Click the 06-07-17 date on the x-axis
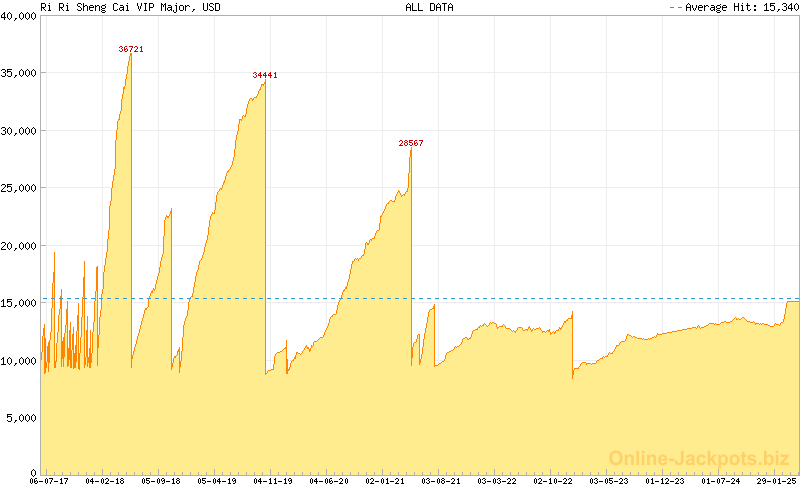 tap(50, 481)
